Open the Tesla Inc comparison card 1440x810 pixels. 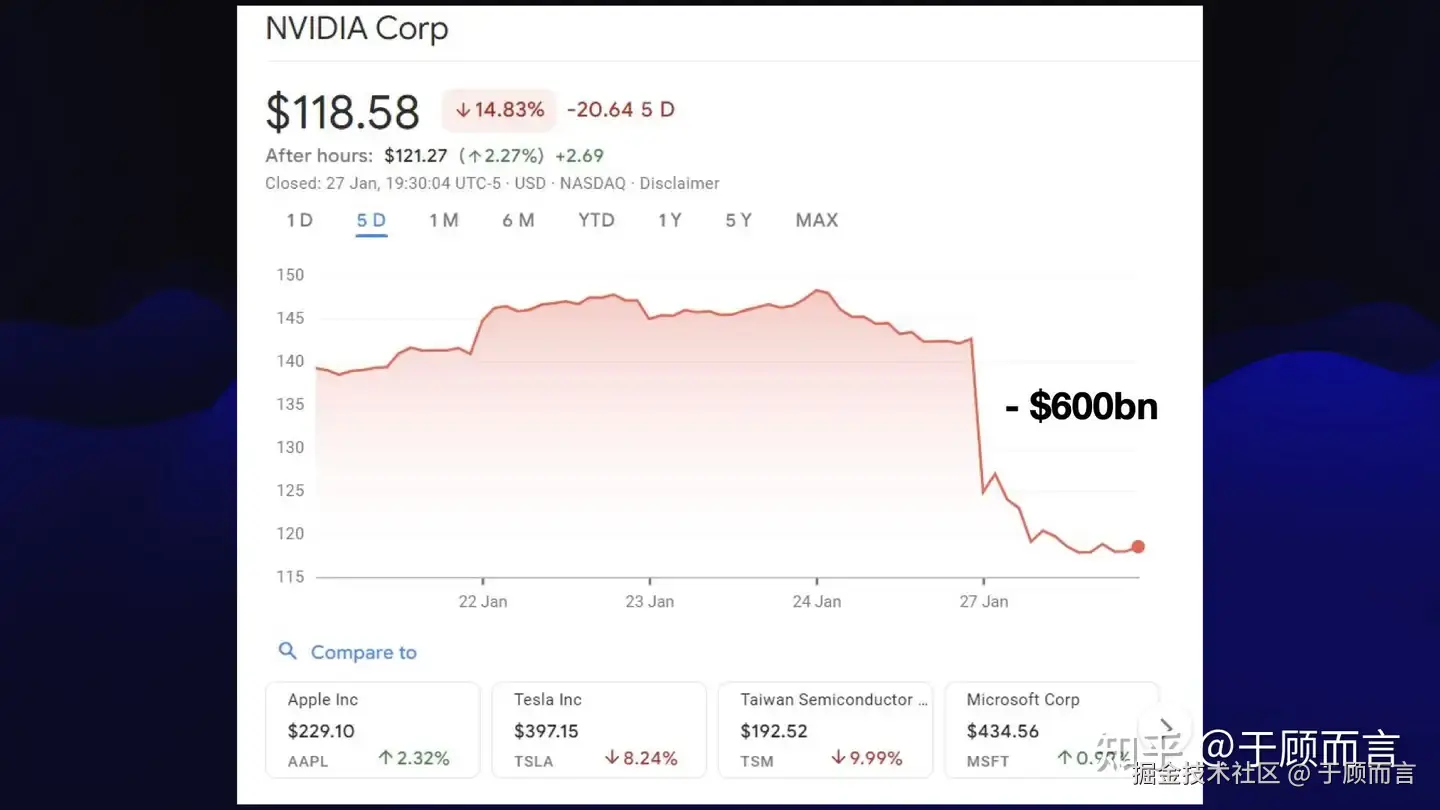click(598, 730)
